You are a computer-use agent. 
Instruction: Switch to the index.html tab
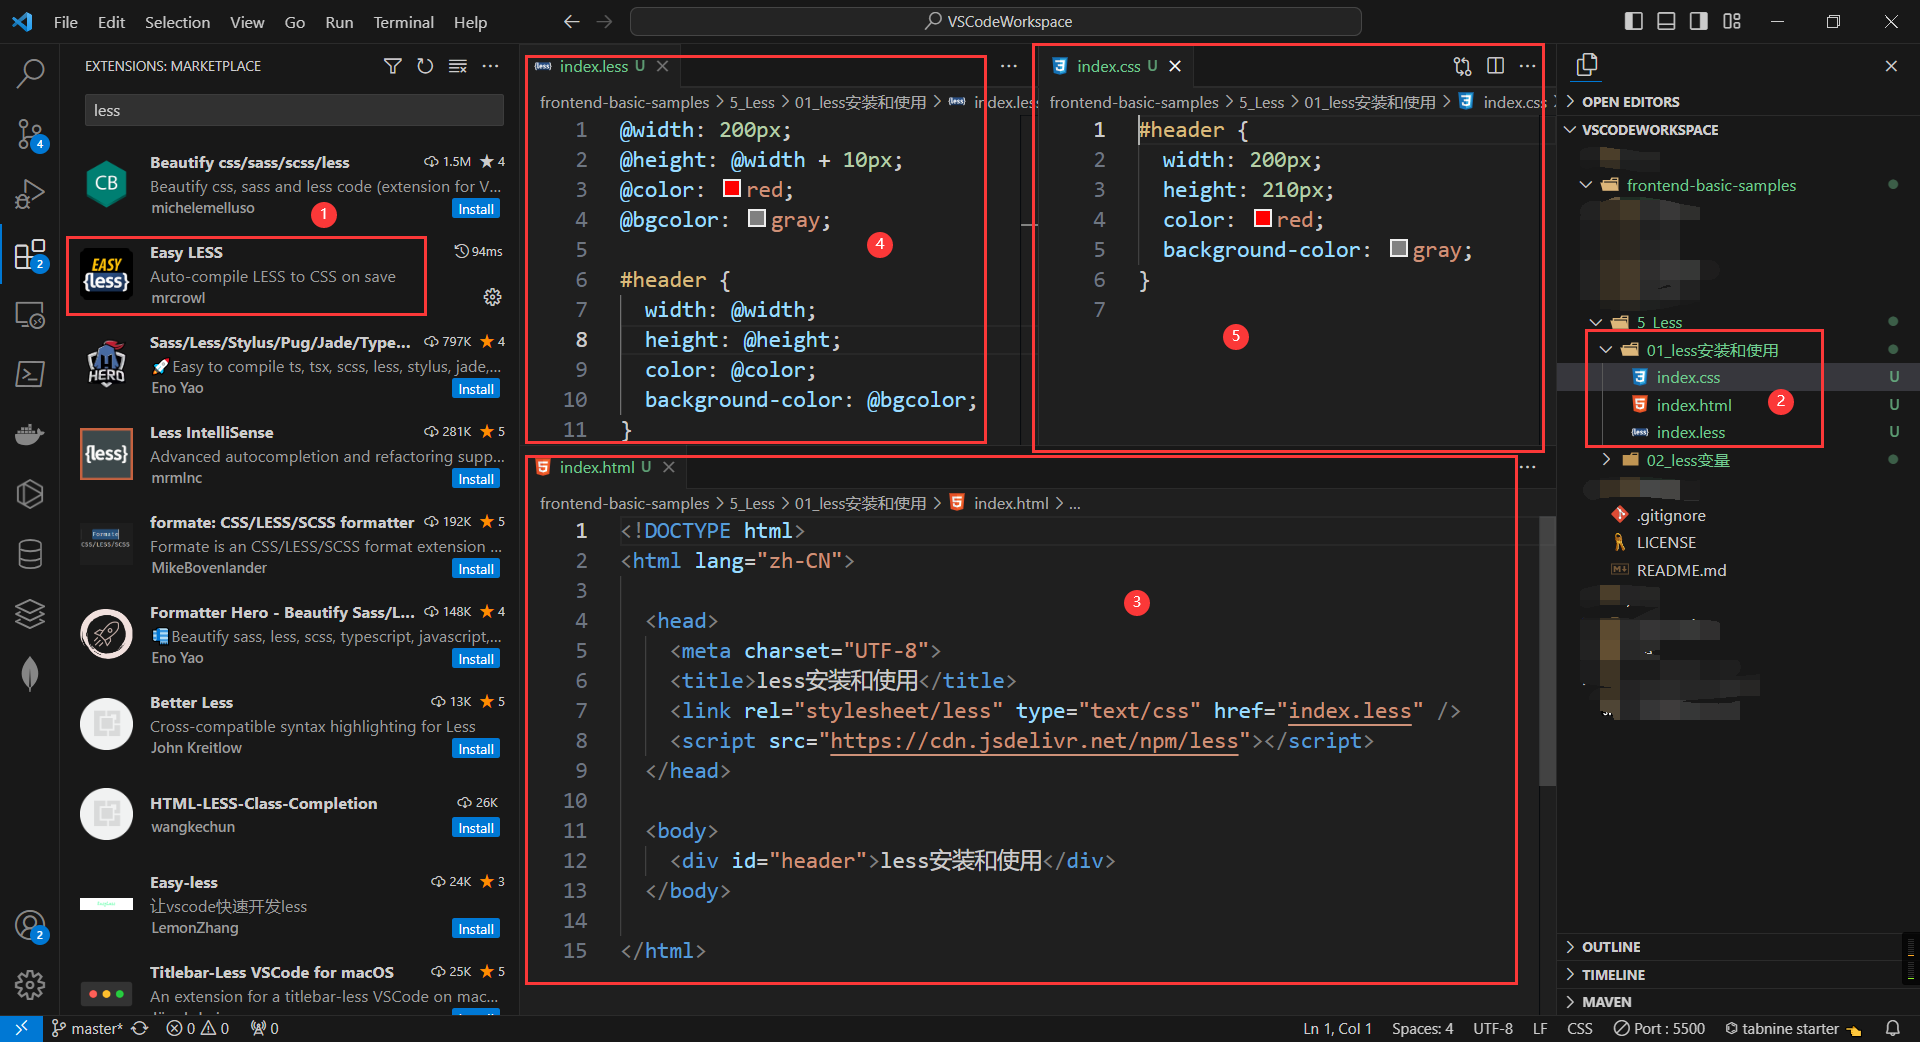click(x=596, y=467)
